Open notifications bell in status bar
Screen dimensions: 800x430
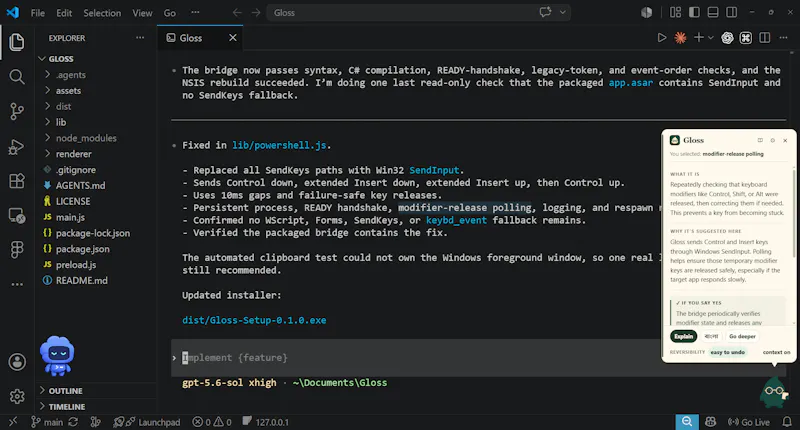coord(787,422)
